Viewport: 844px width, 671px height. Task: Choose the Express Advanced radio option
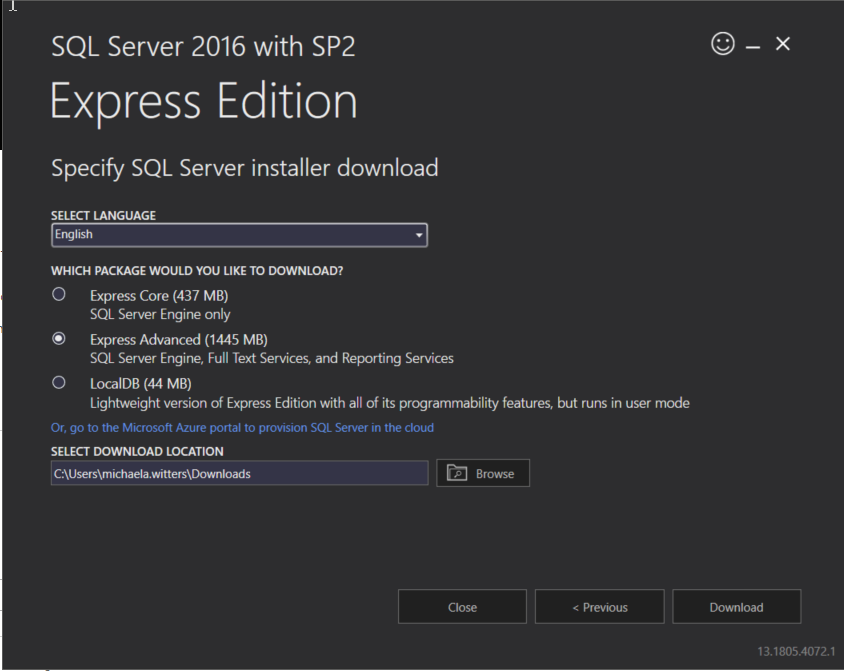59,338
